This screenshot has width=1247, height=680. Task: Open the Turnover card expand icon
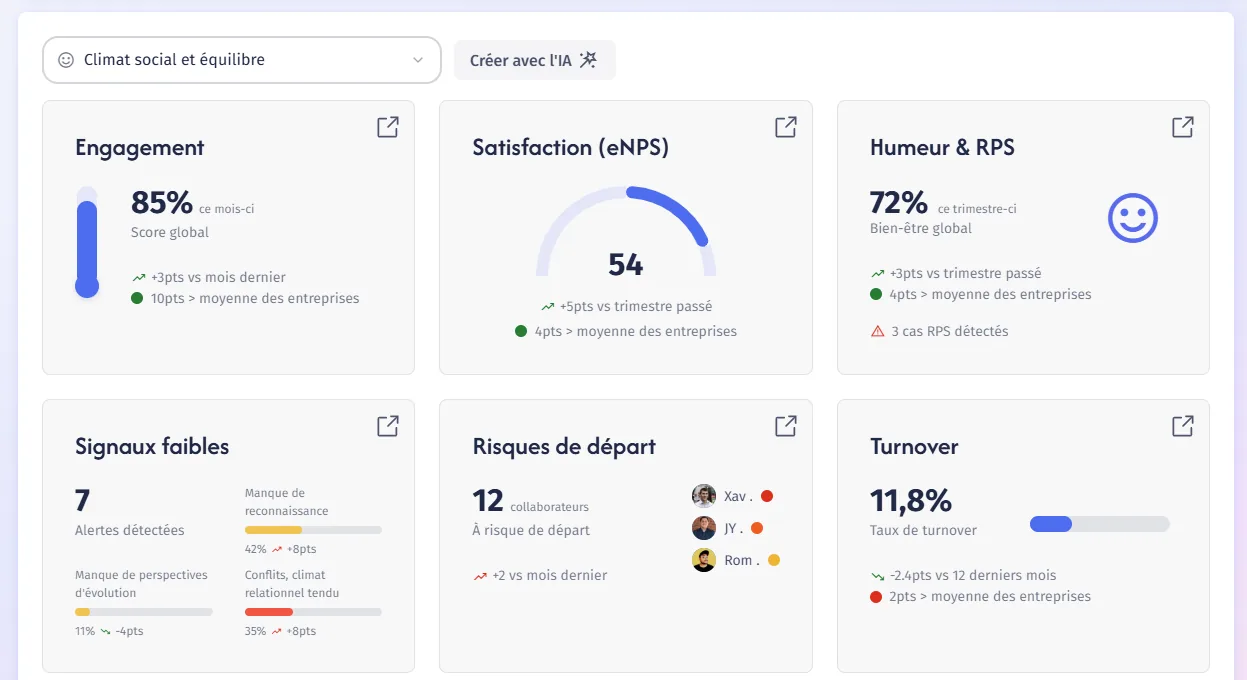point(1182,426)
